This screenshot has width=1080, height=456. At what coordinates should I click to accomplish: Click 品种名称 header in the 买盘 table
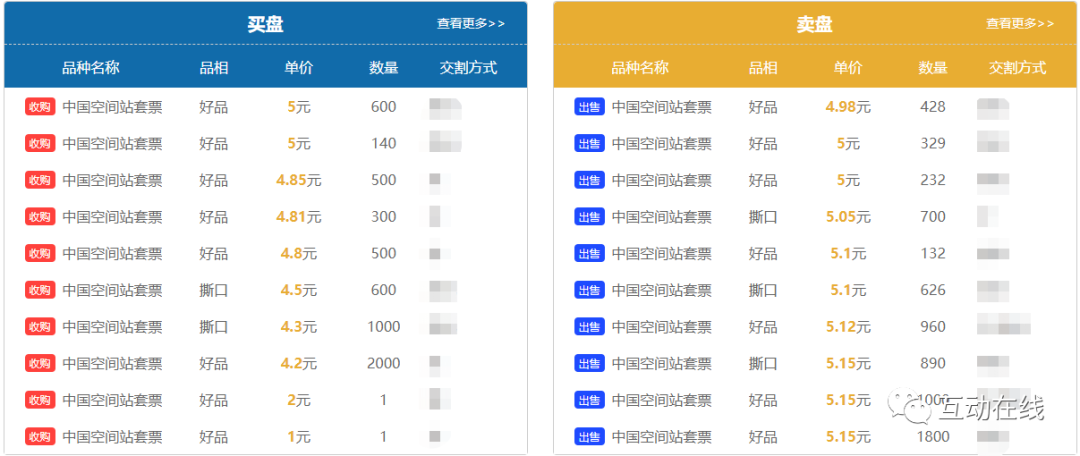pos(91,68)
